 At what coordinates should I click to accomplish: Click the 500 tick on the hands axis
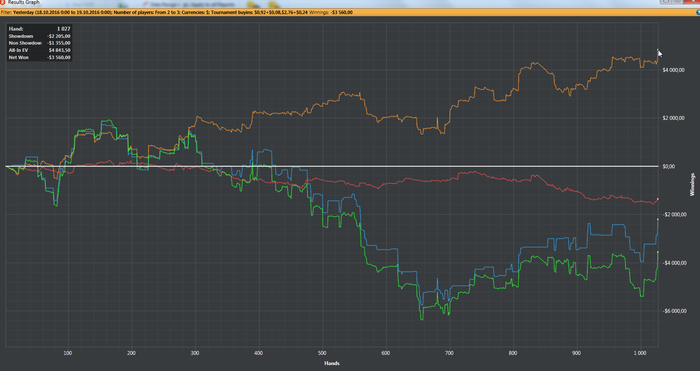click(322, 353)
